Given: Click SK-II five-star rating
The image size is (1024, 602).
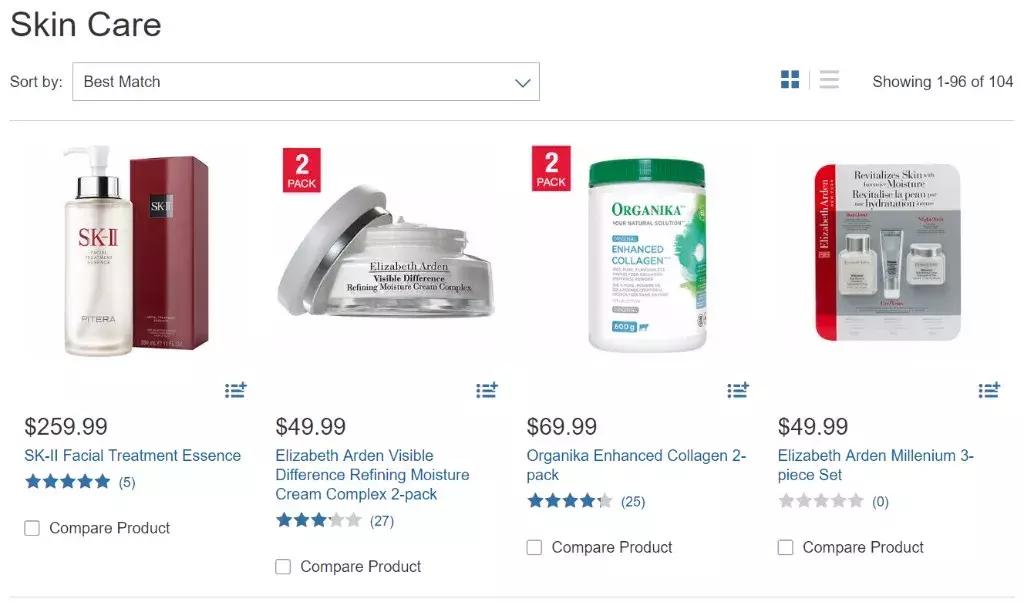Looking at the screenshot, I should pyautogui.click(x=68, y=482).
